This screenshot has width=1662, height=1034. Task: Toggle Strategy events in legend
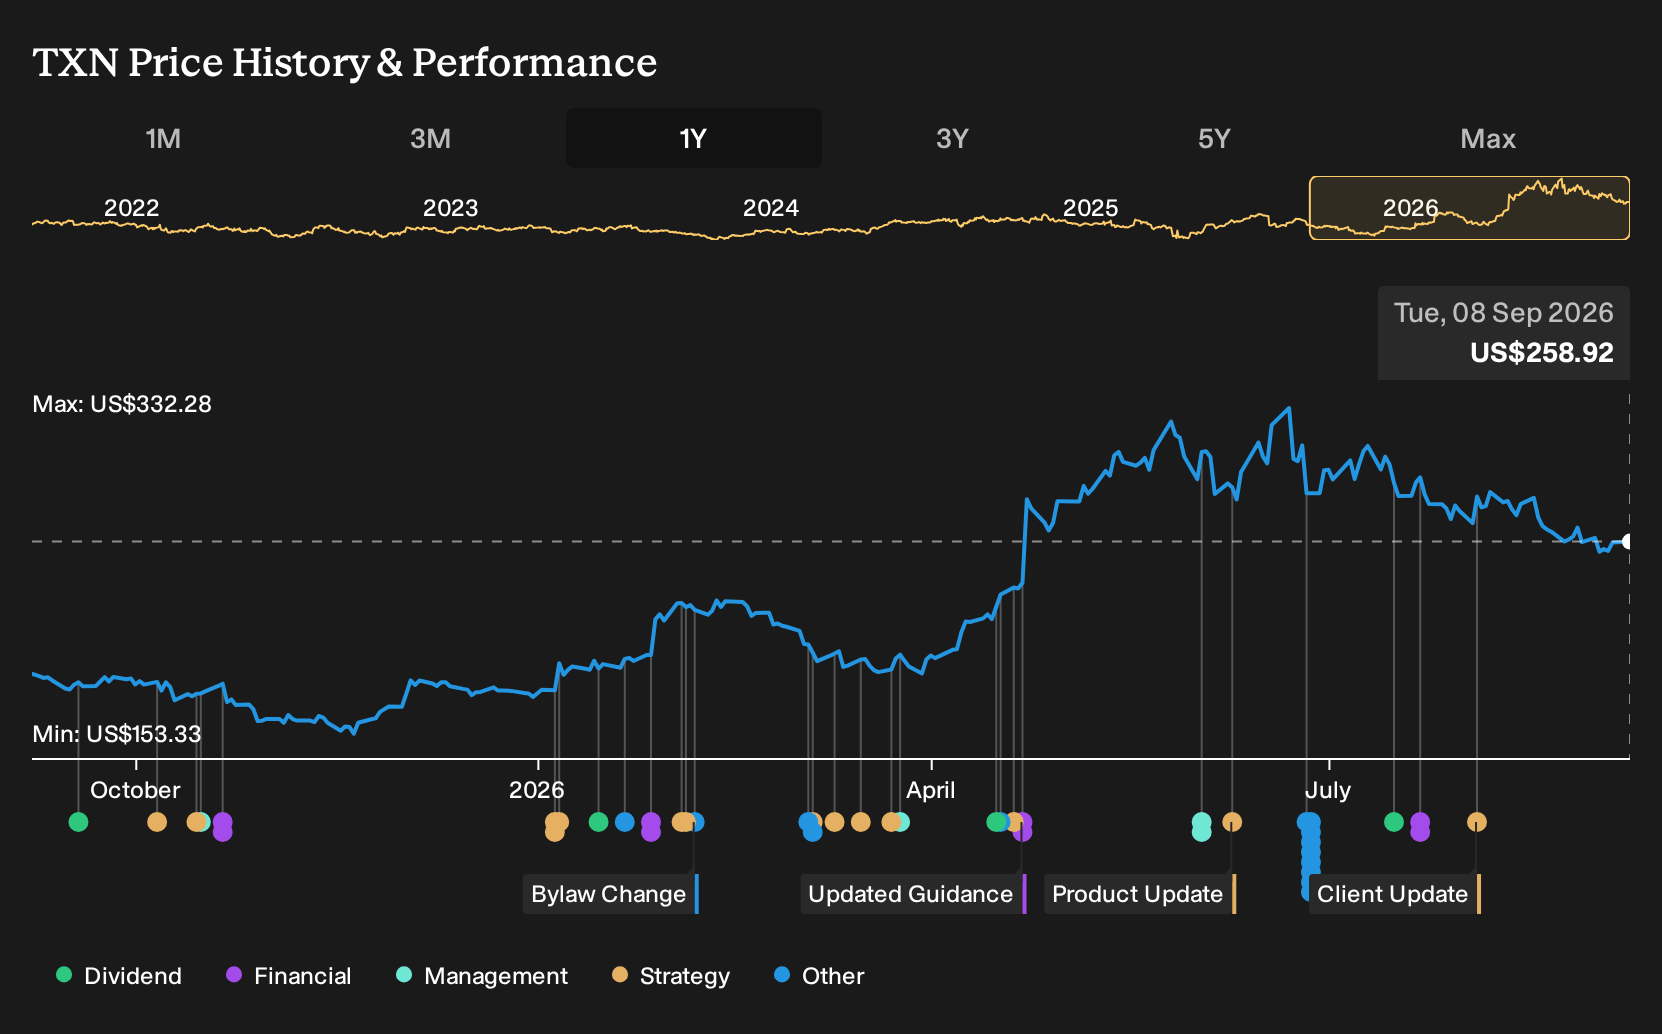(671, 976)
